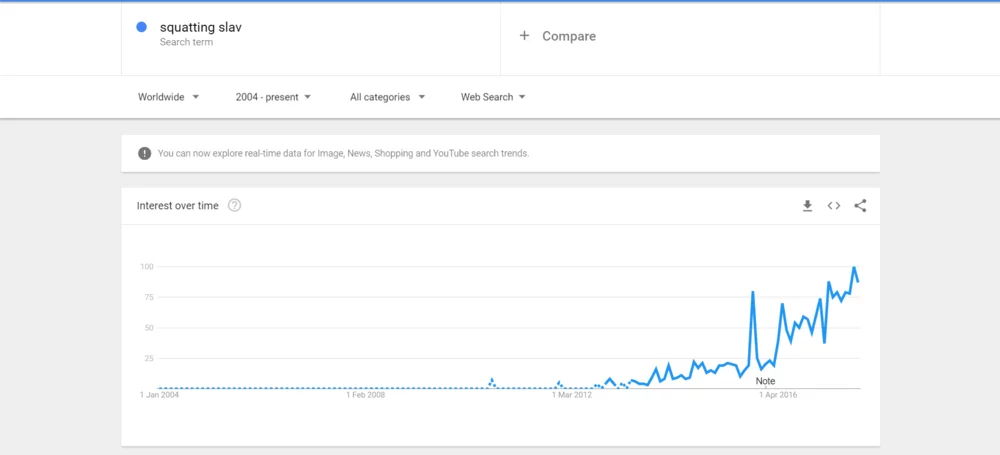Click the blue dot color indicator
The height and width of the screenshot is (455, 1000).
pyautogui.click(x=142, y=28)
